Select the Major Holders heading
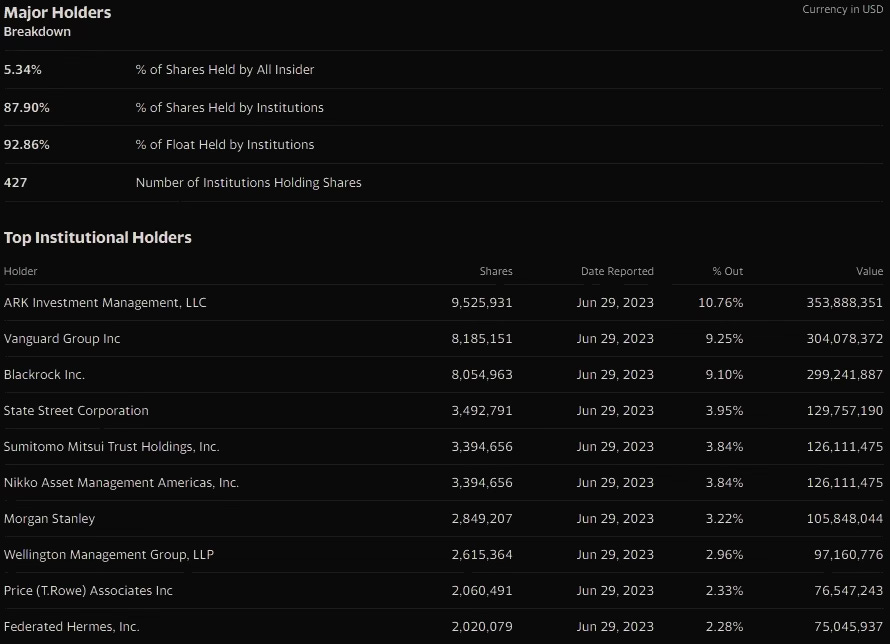Screen dimensions: 890x644 [x=57, y=12]
